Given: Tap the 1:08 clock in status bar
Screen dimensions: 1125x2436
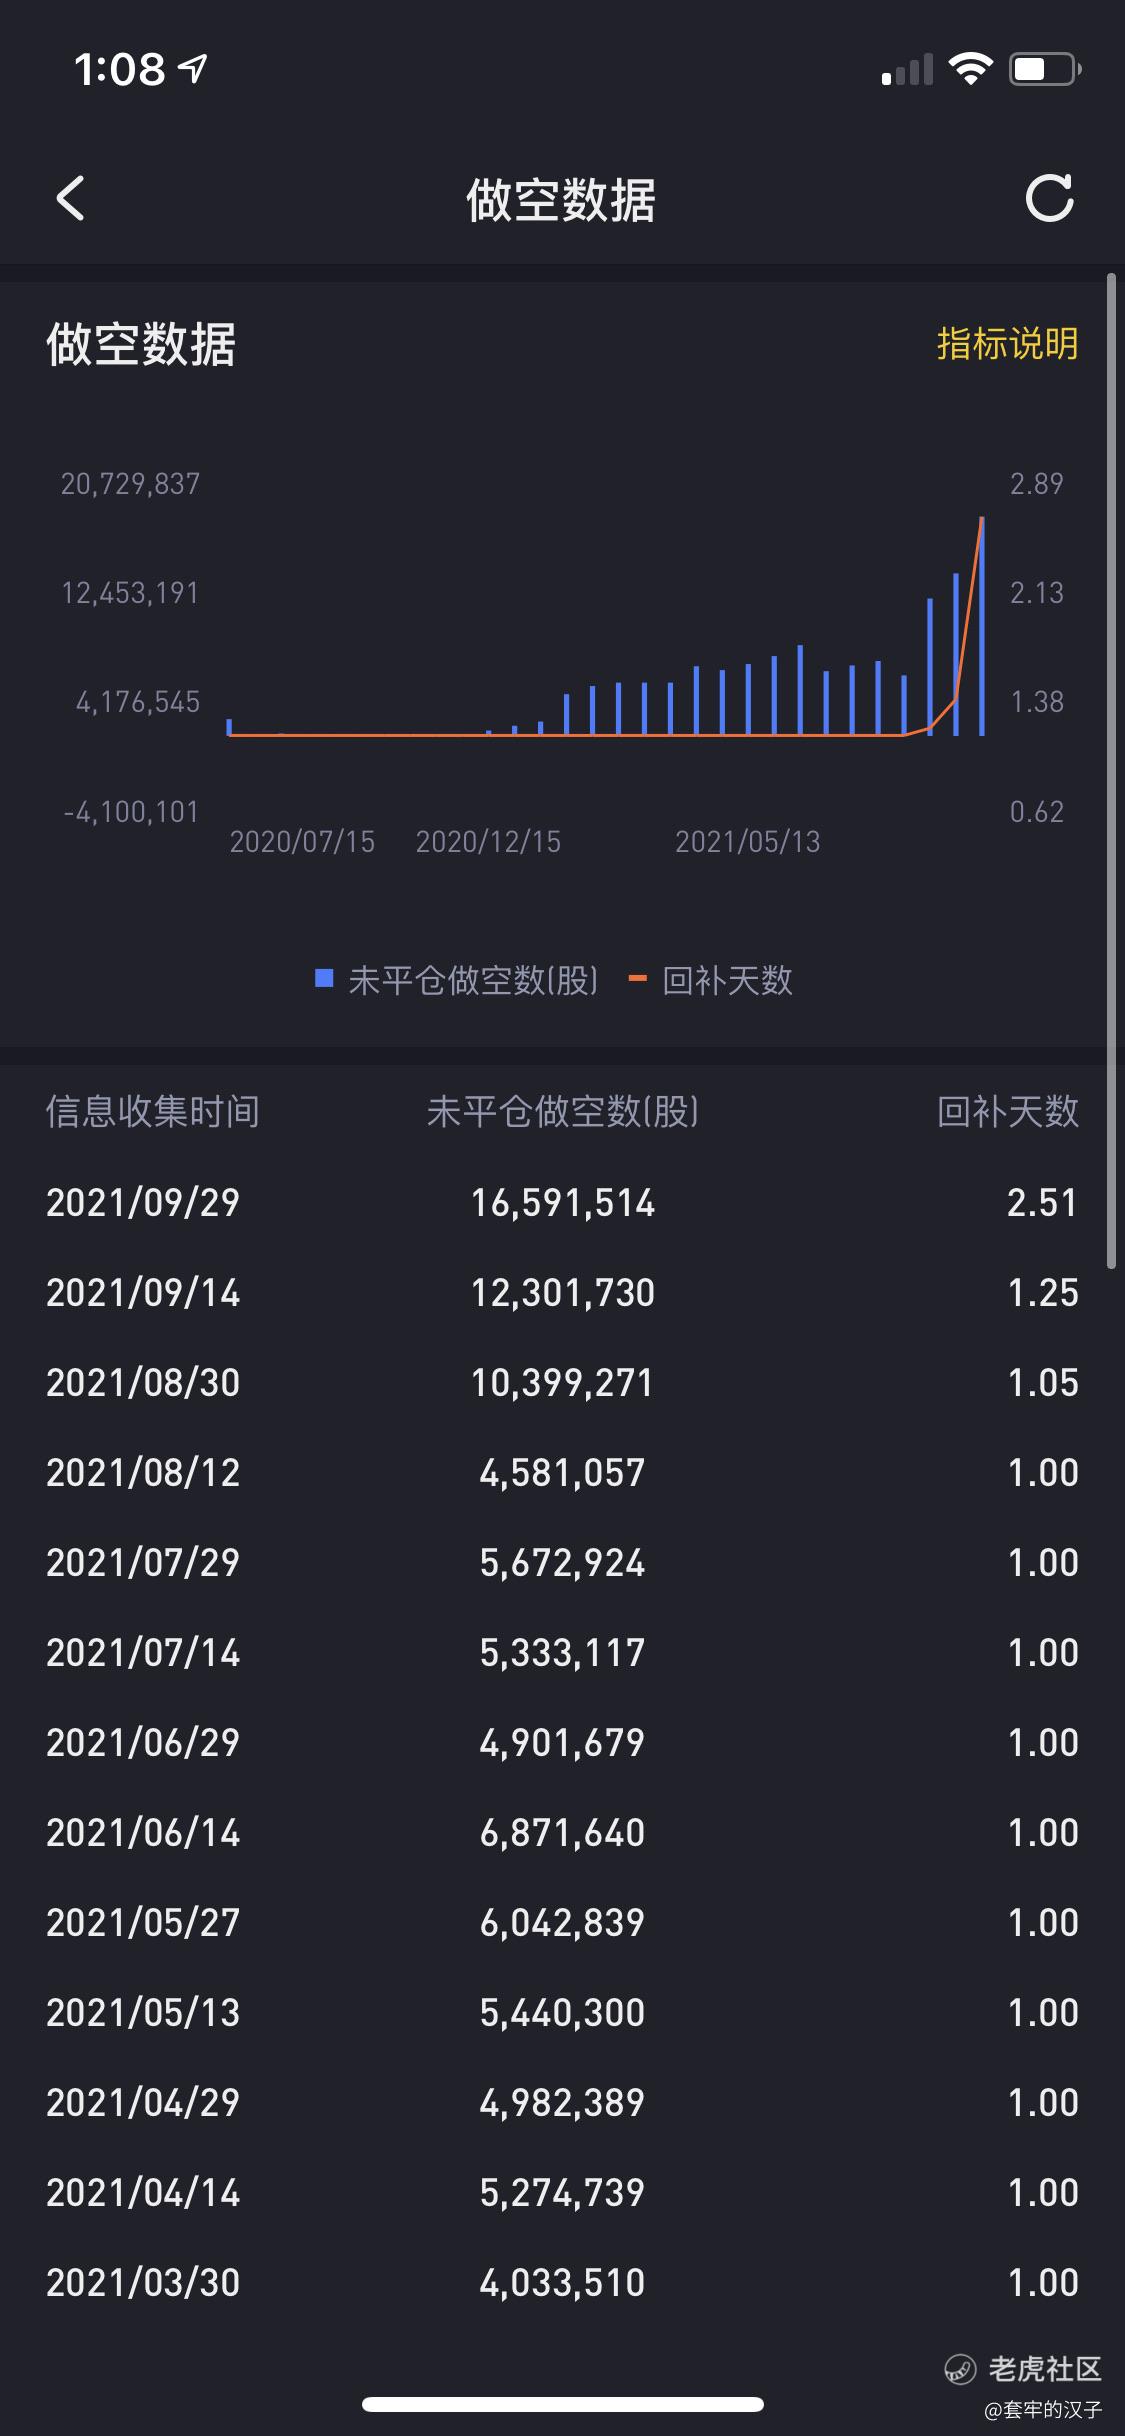Looking at the screenshot, I should (119, 69).
